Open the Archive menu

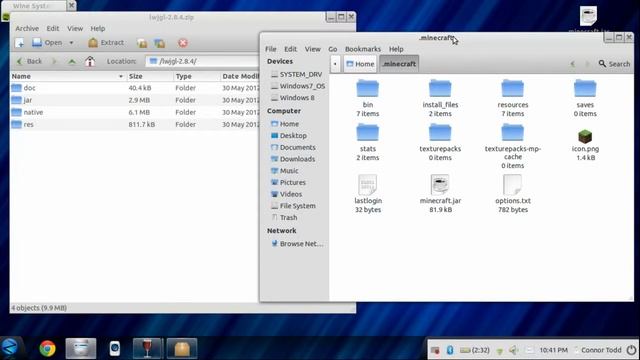pyautogui.click(x=27, y=29)
